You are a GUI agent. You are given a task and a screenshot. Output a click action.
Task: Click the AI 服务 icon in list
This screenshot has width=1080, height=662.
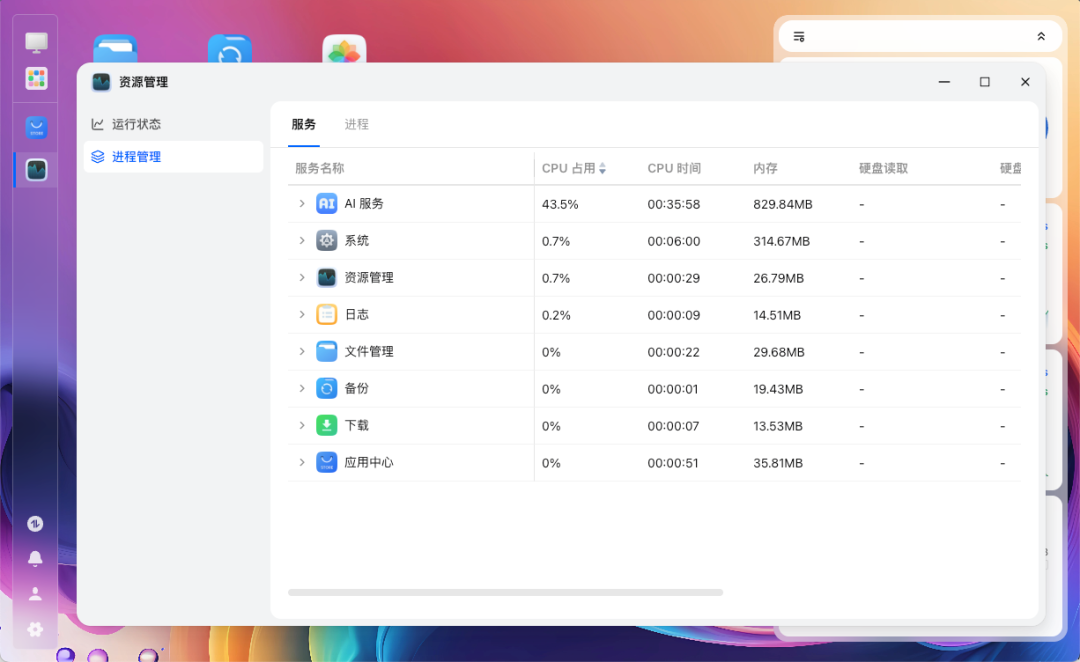tap(327, 204)
